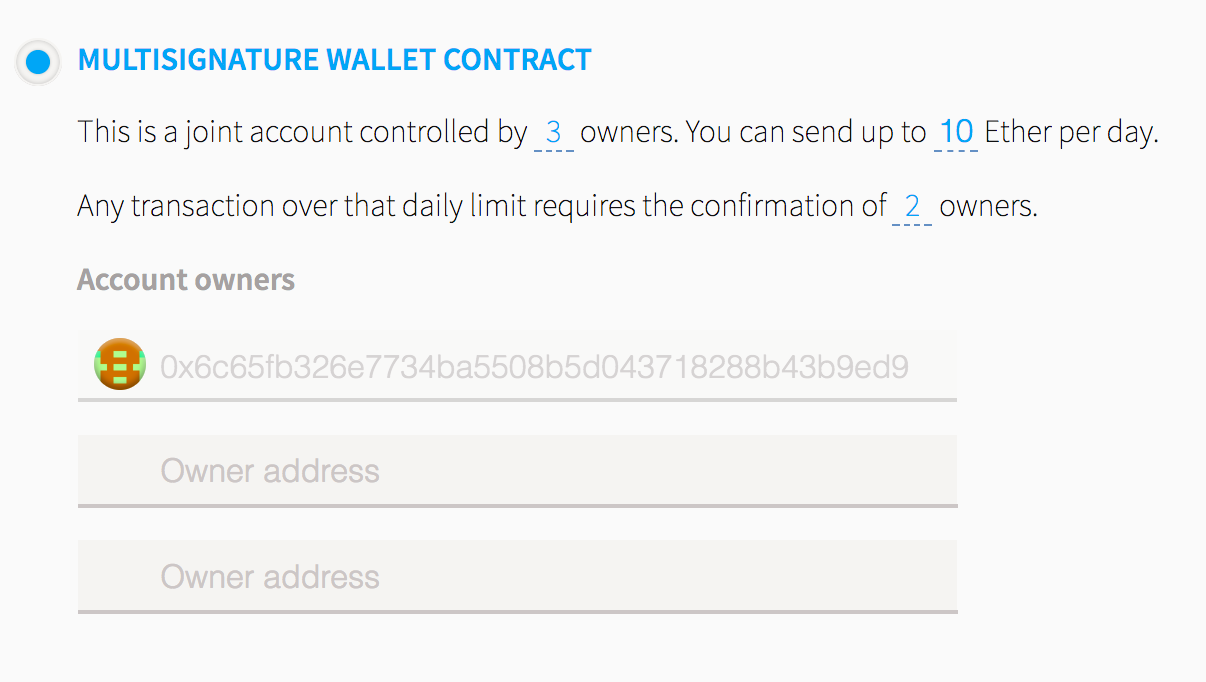Select the Multisignature Wallet Contract radio button

click(x=38, y=62)
